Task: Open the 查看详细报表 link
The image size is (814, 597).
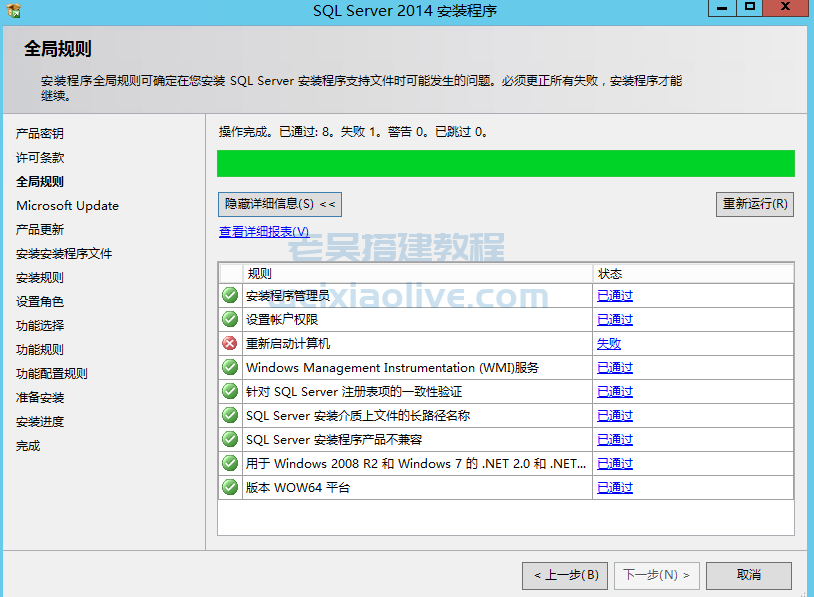Action: [x=264, y=232]
